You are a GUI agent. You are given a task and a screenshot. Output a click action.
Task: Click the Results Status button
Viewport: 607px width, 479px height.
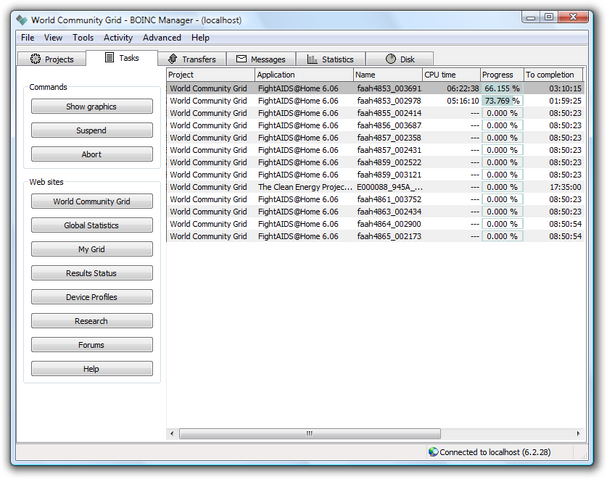click(92, 273)
